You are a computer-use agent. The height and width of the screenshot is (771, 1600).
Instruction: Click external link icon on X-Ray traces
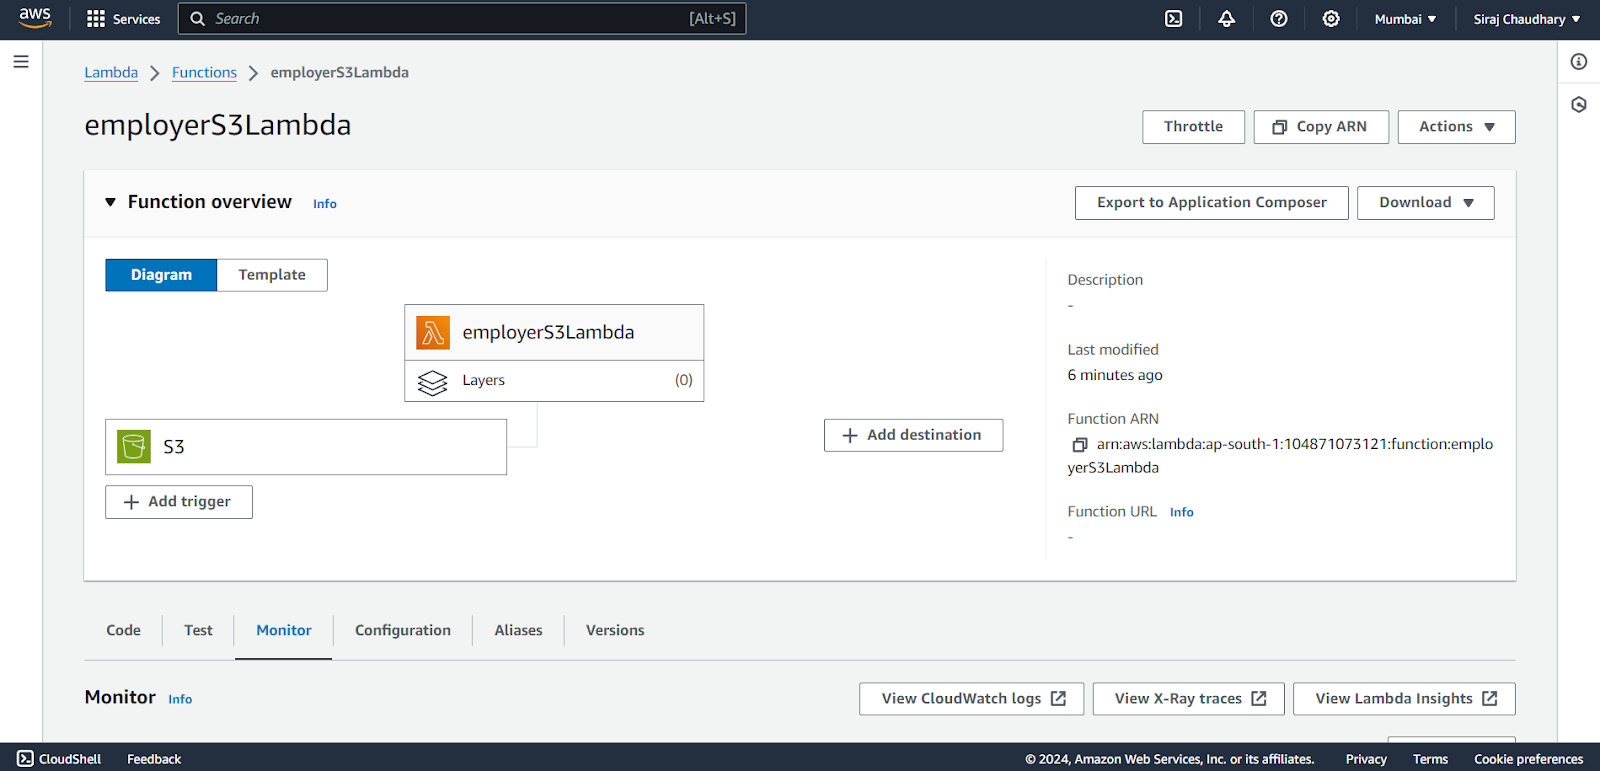pos(1259,699)
